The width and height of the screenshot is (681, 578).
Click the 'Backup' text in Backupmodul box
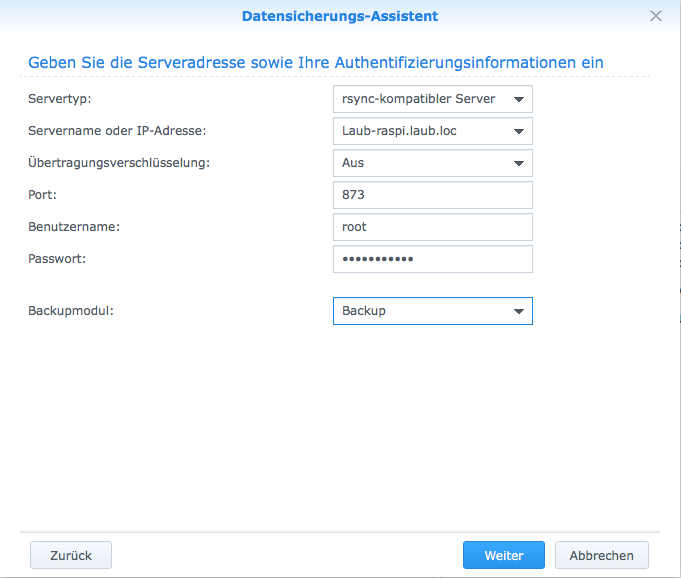pos(364,311)
